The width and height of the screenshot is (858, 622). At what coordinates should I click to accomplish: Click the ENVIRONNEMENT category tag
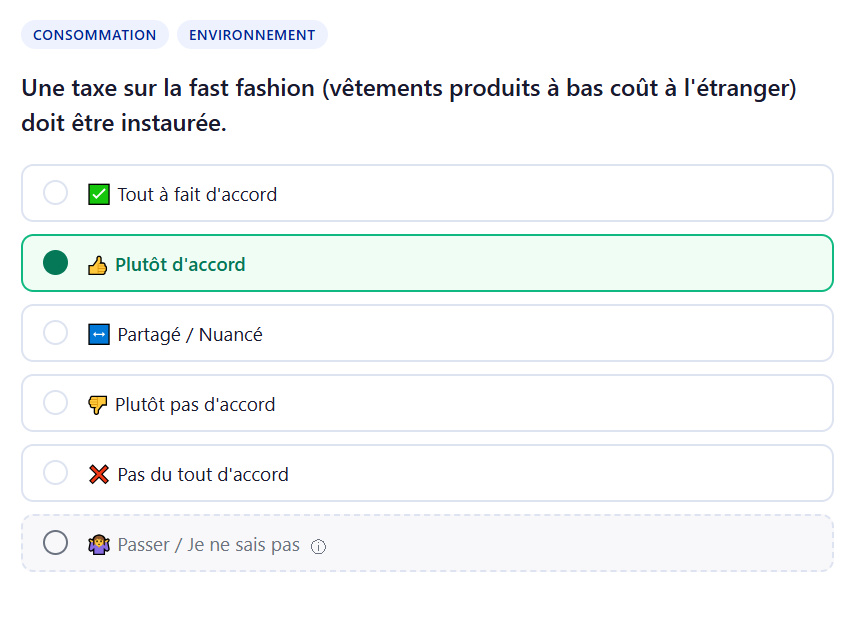(252, 35)
